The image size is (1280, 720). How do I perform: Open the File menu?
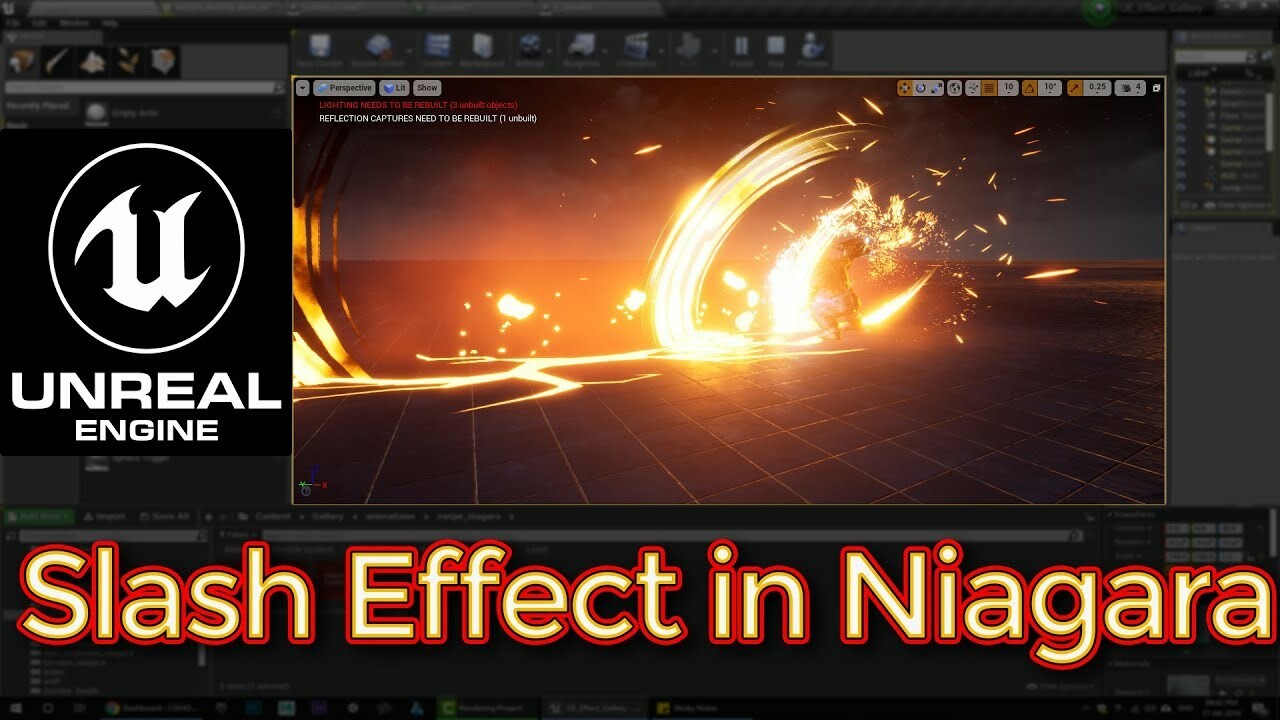click(x=12, y=22)
